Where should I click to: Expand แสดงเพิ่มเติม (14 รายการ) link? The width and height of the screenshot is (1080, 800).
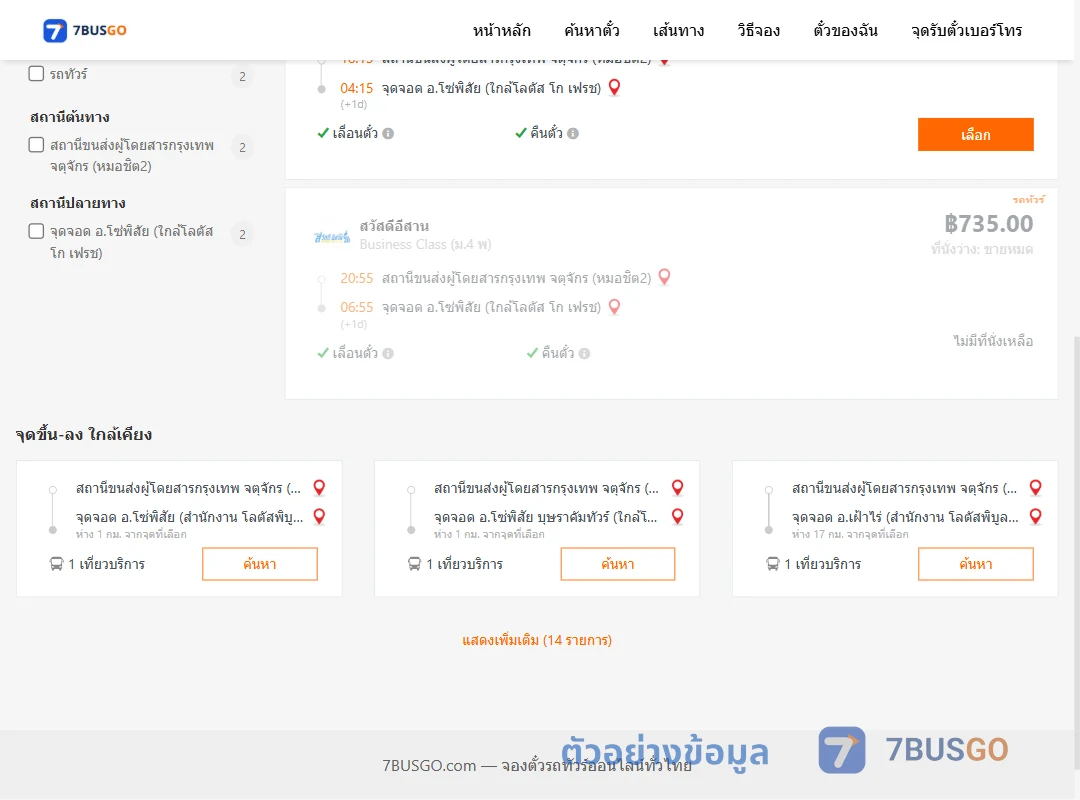tap(537, 640)
